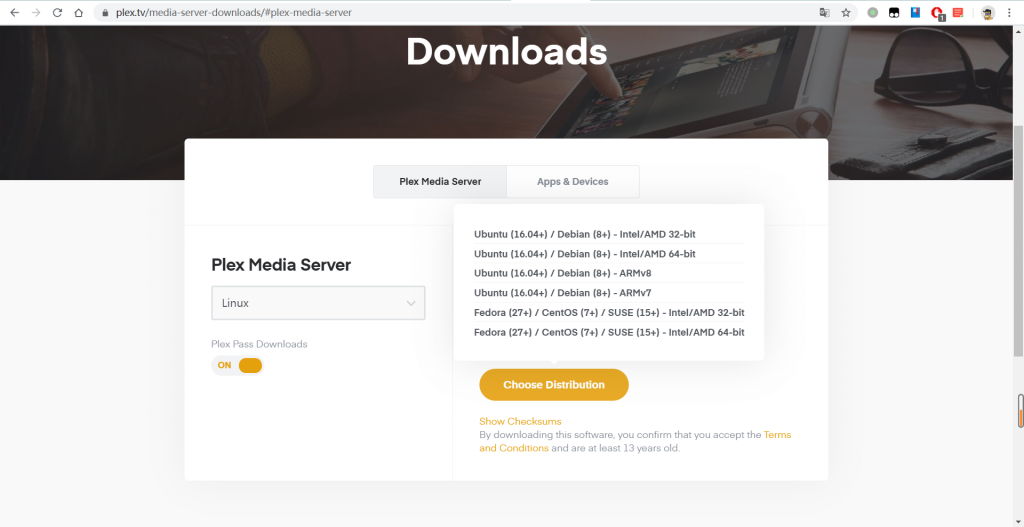1024x527 pixels.
Task: Select Fedora/CentOS/SUSE Intel/AMD 32-bit
Action: [x=609, y=312]
